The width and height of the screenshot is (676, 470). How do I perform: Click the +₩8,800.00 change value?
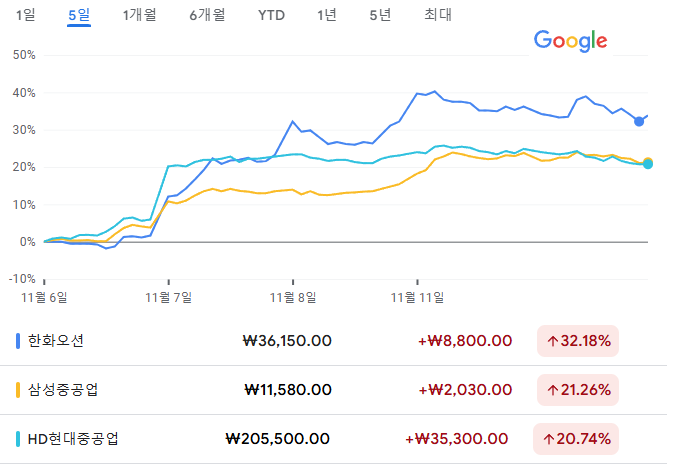point(465,341)
